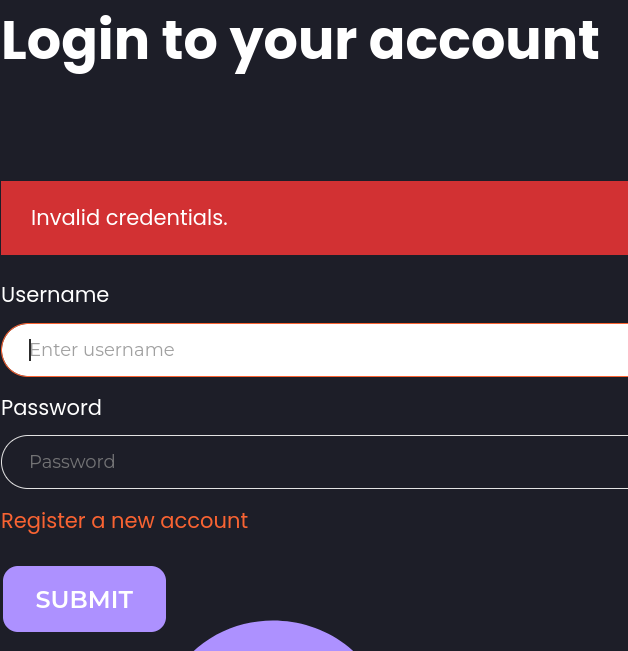Submit the login form
The width and height of the screenshot is (628, 651).
(84, 599)
